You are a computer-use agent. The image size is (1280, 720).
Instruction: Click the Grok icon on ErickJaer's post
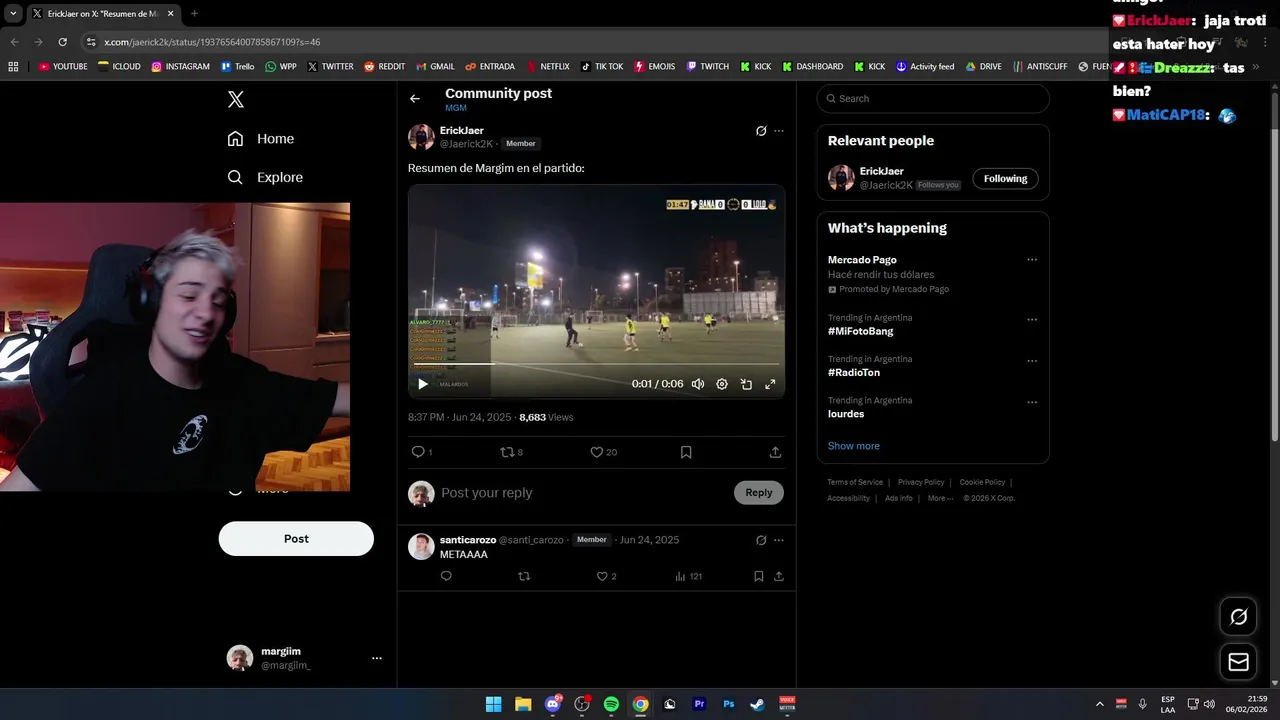click(x=761, y=131)
